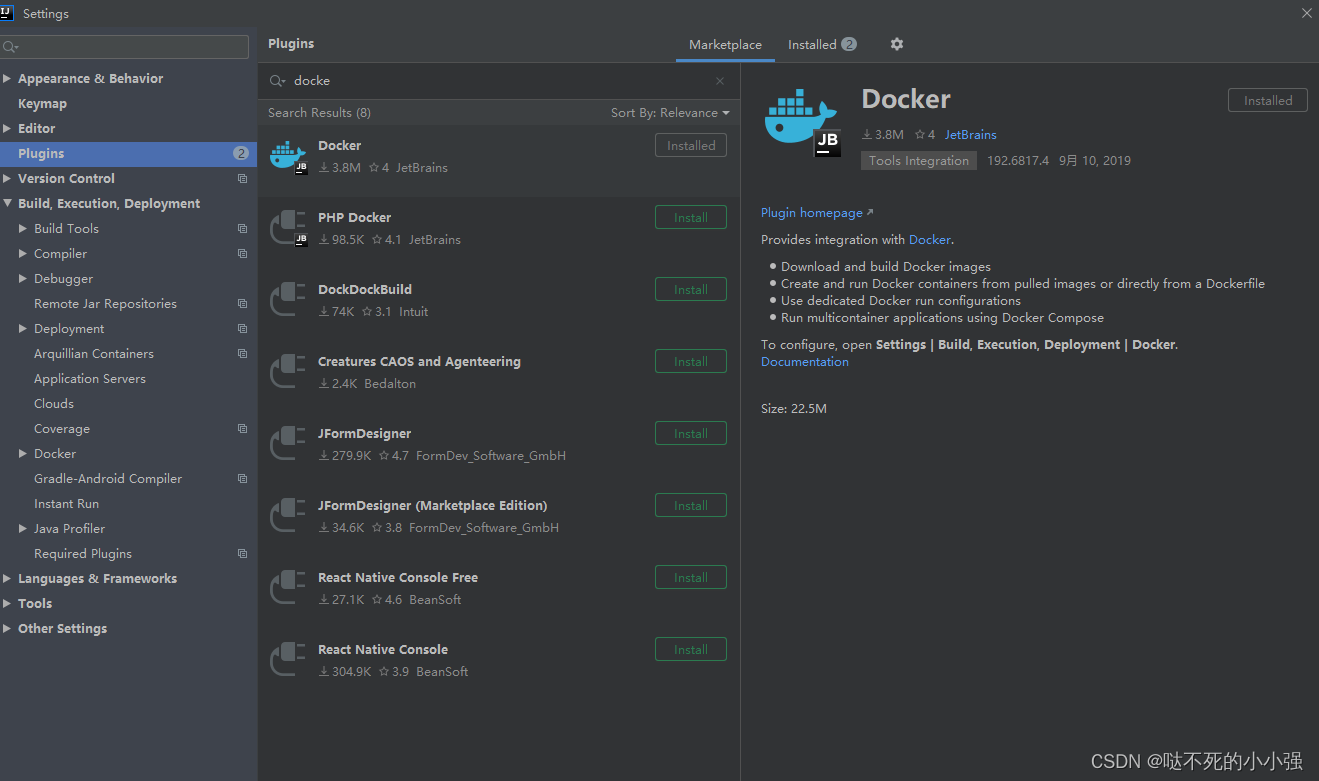
Task: Install the JFormDesigner plugin
Action: [691, 434]
